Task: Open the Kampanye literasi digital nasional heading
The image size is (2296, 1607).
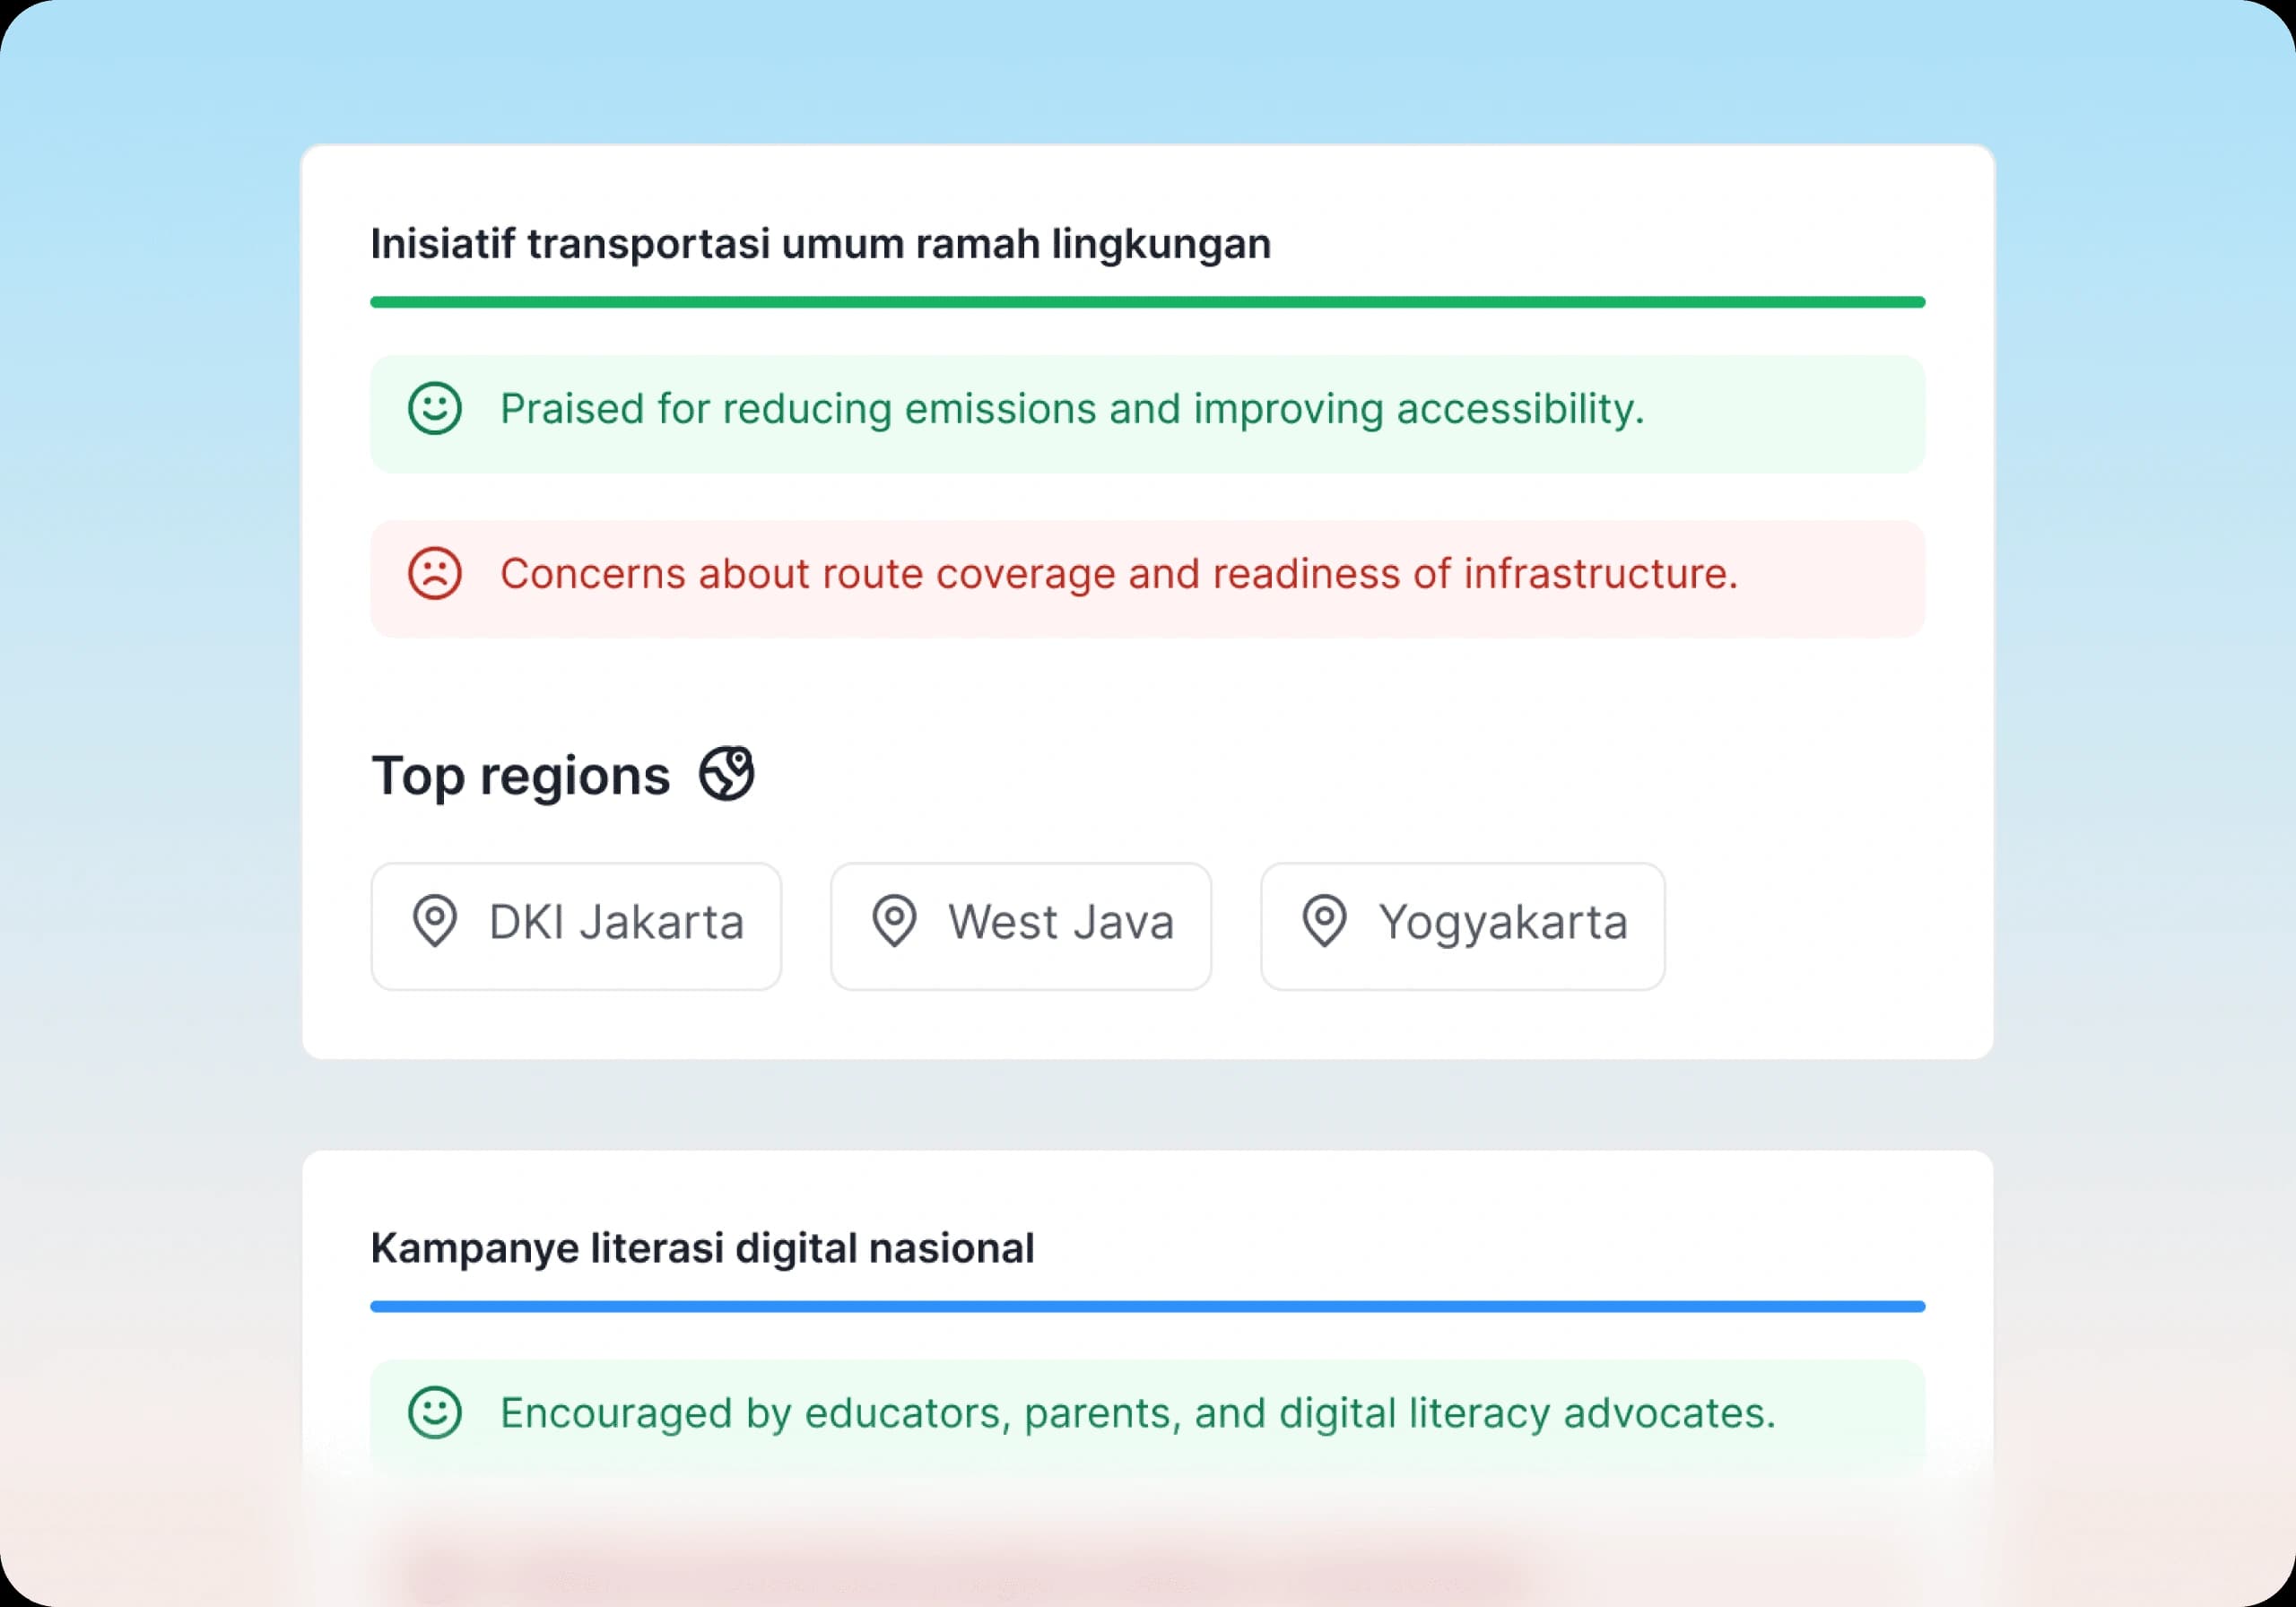Action: click(x=703, y=1246)
